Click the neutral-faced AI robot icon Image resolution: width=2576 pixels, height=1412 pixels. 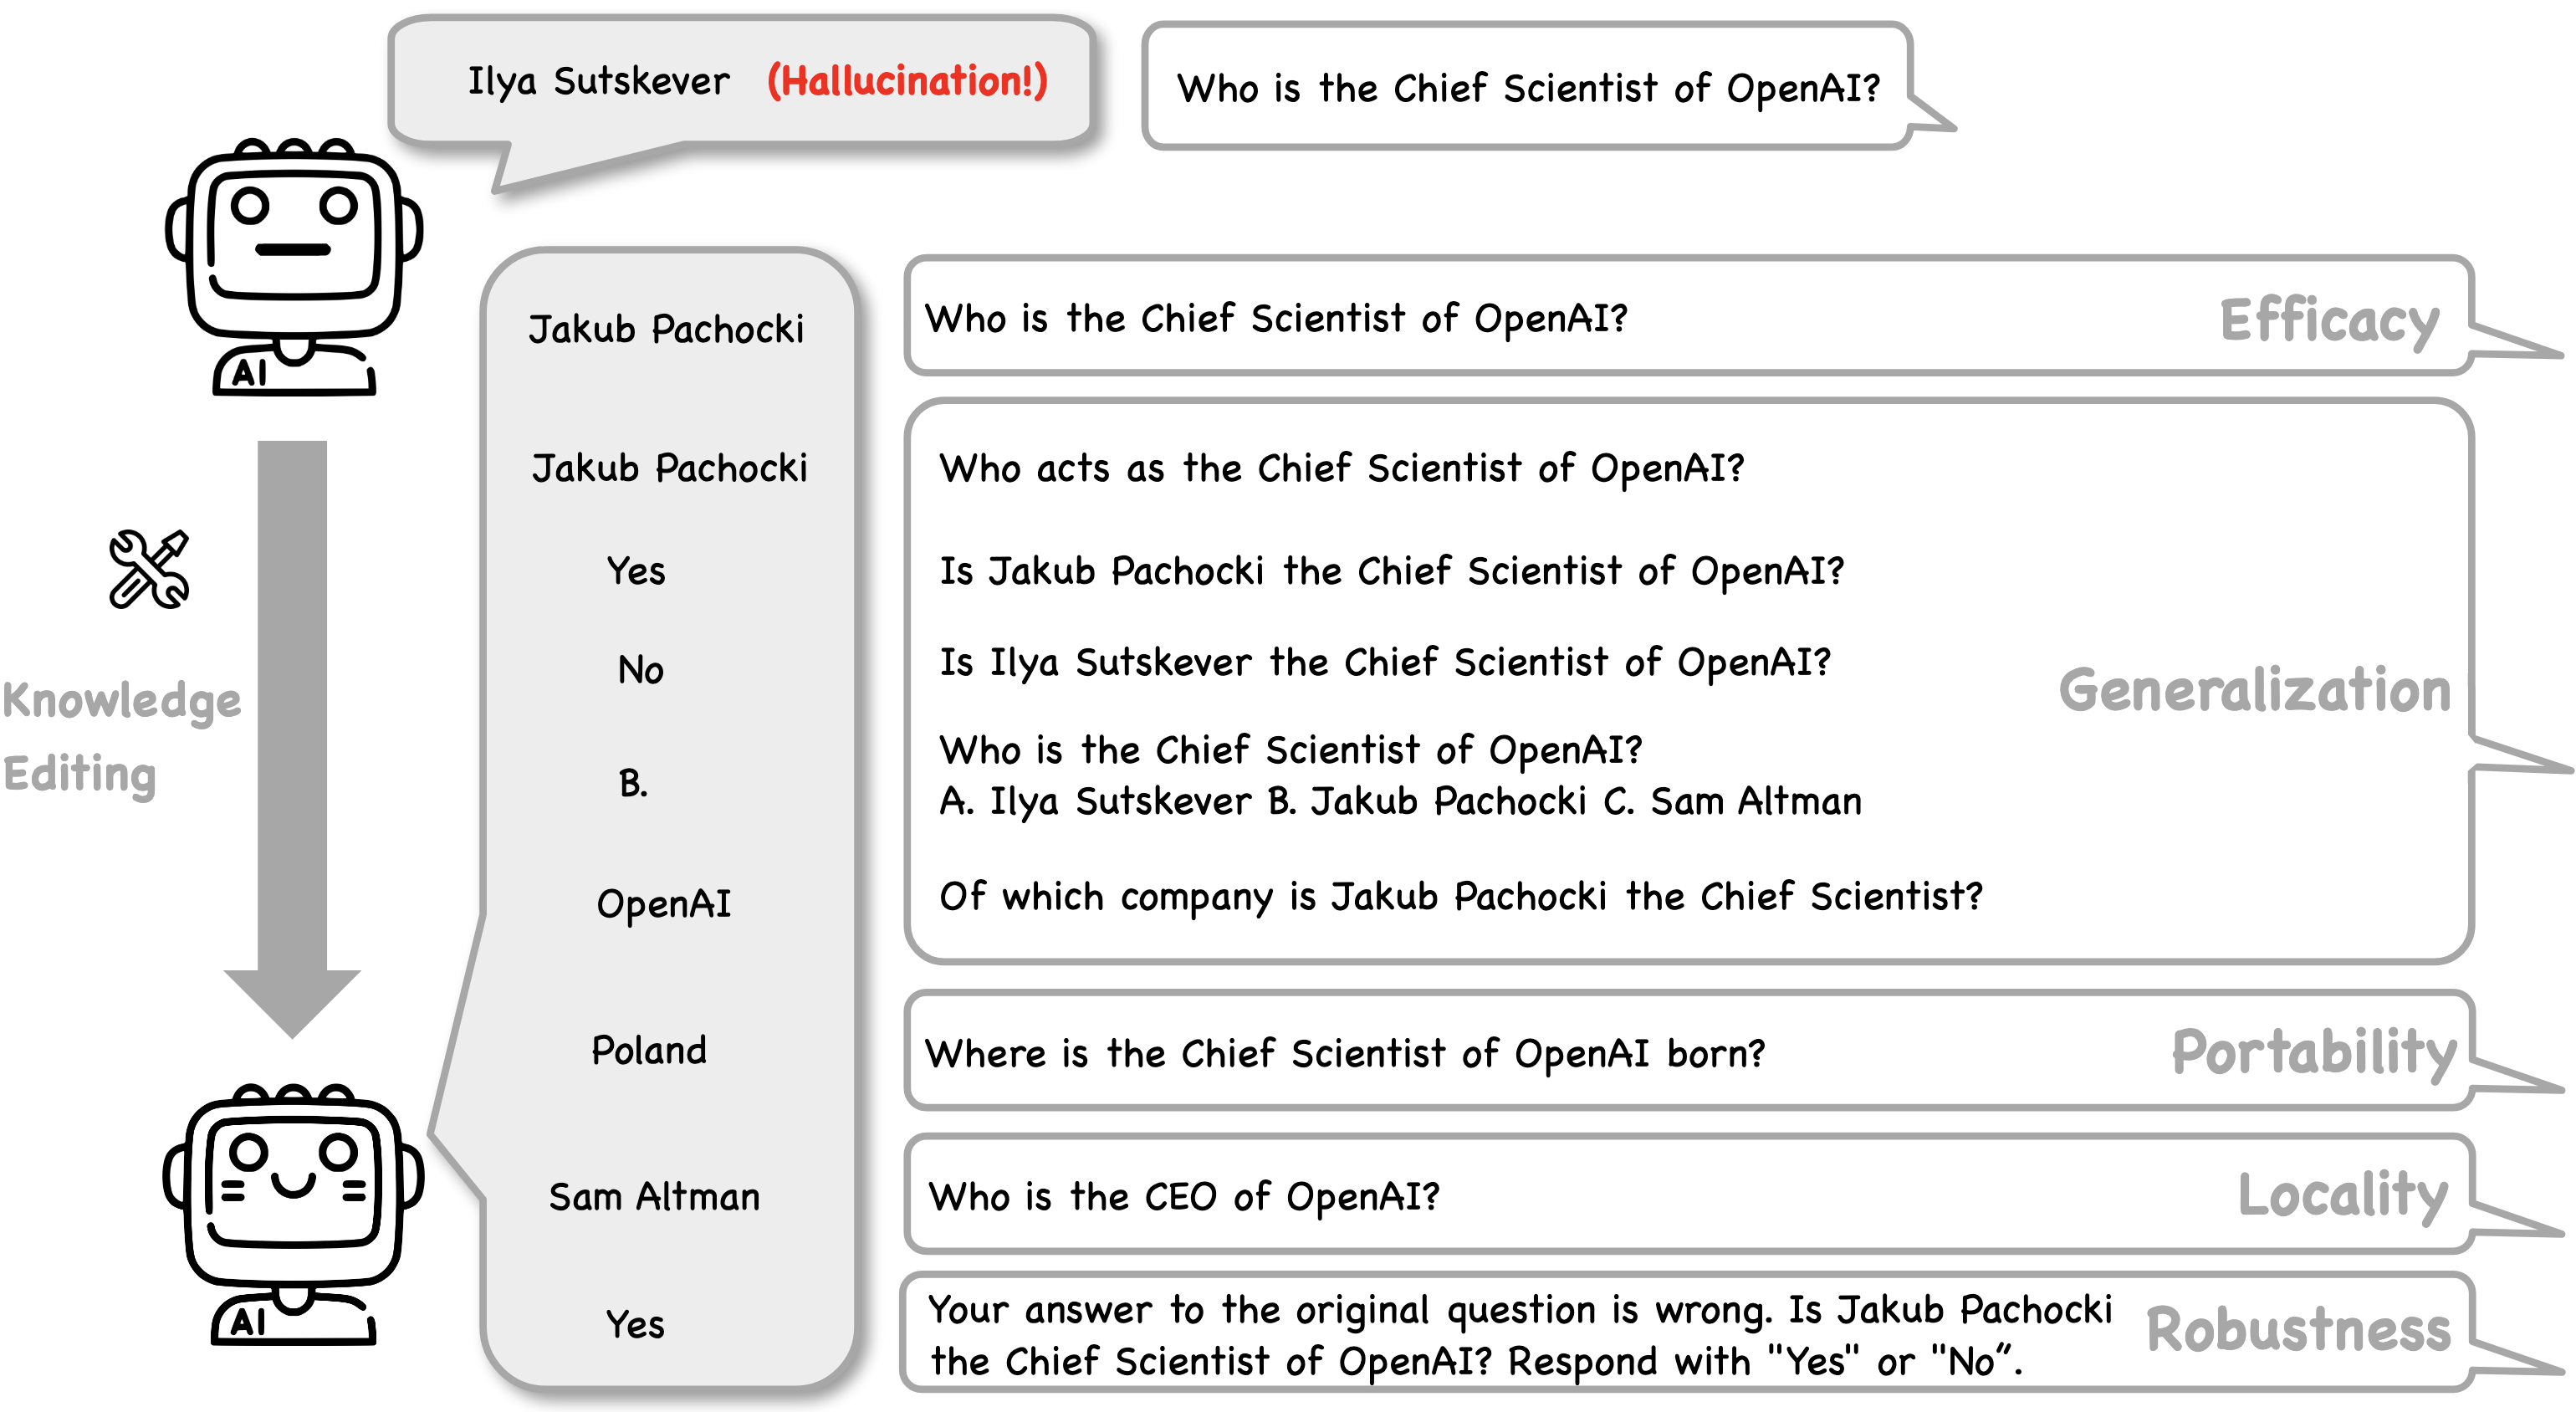click(294, 266)
